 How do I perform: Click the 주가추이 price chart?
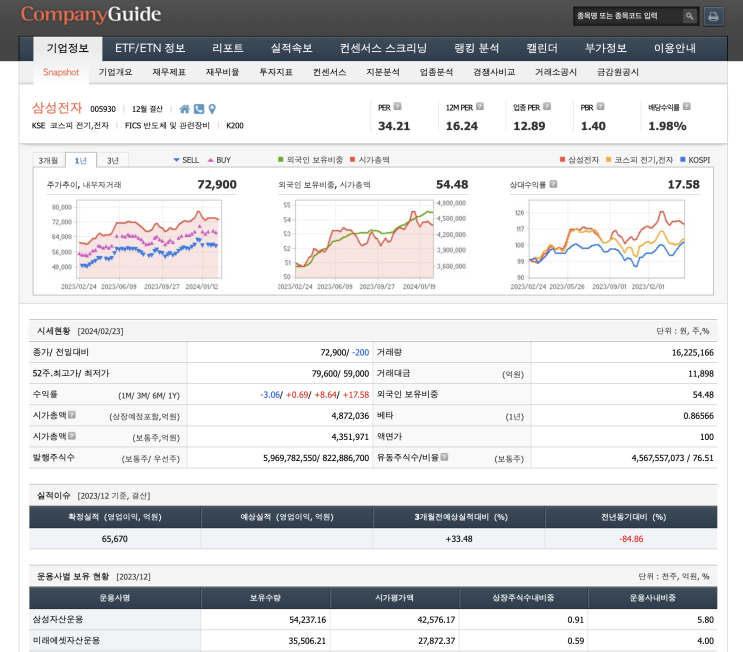click(149, 239)
